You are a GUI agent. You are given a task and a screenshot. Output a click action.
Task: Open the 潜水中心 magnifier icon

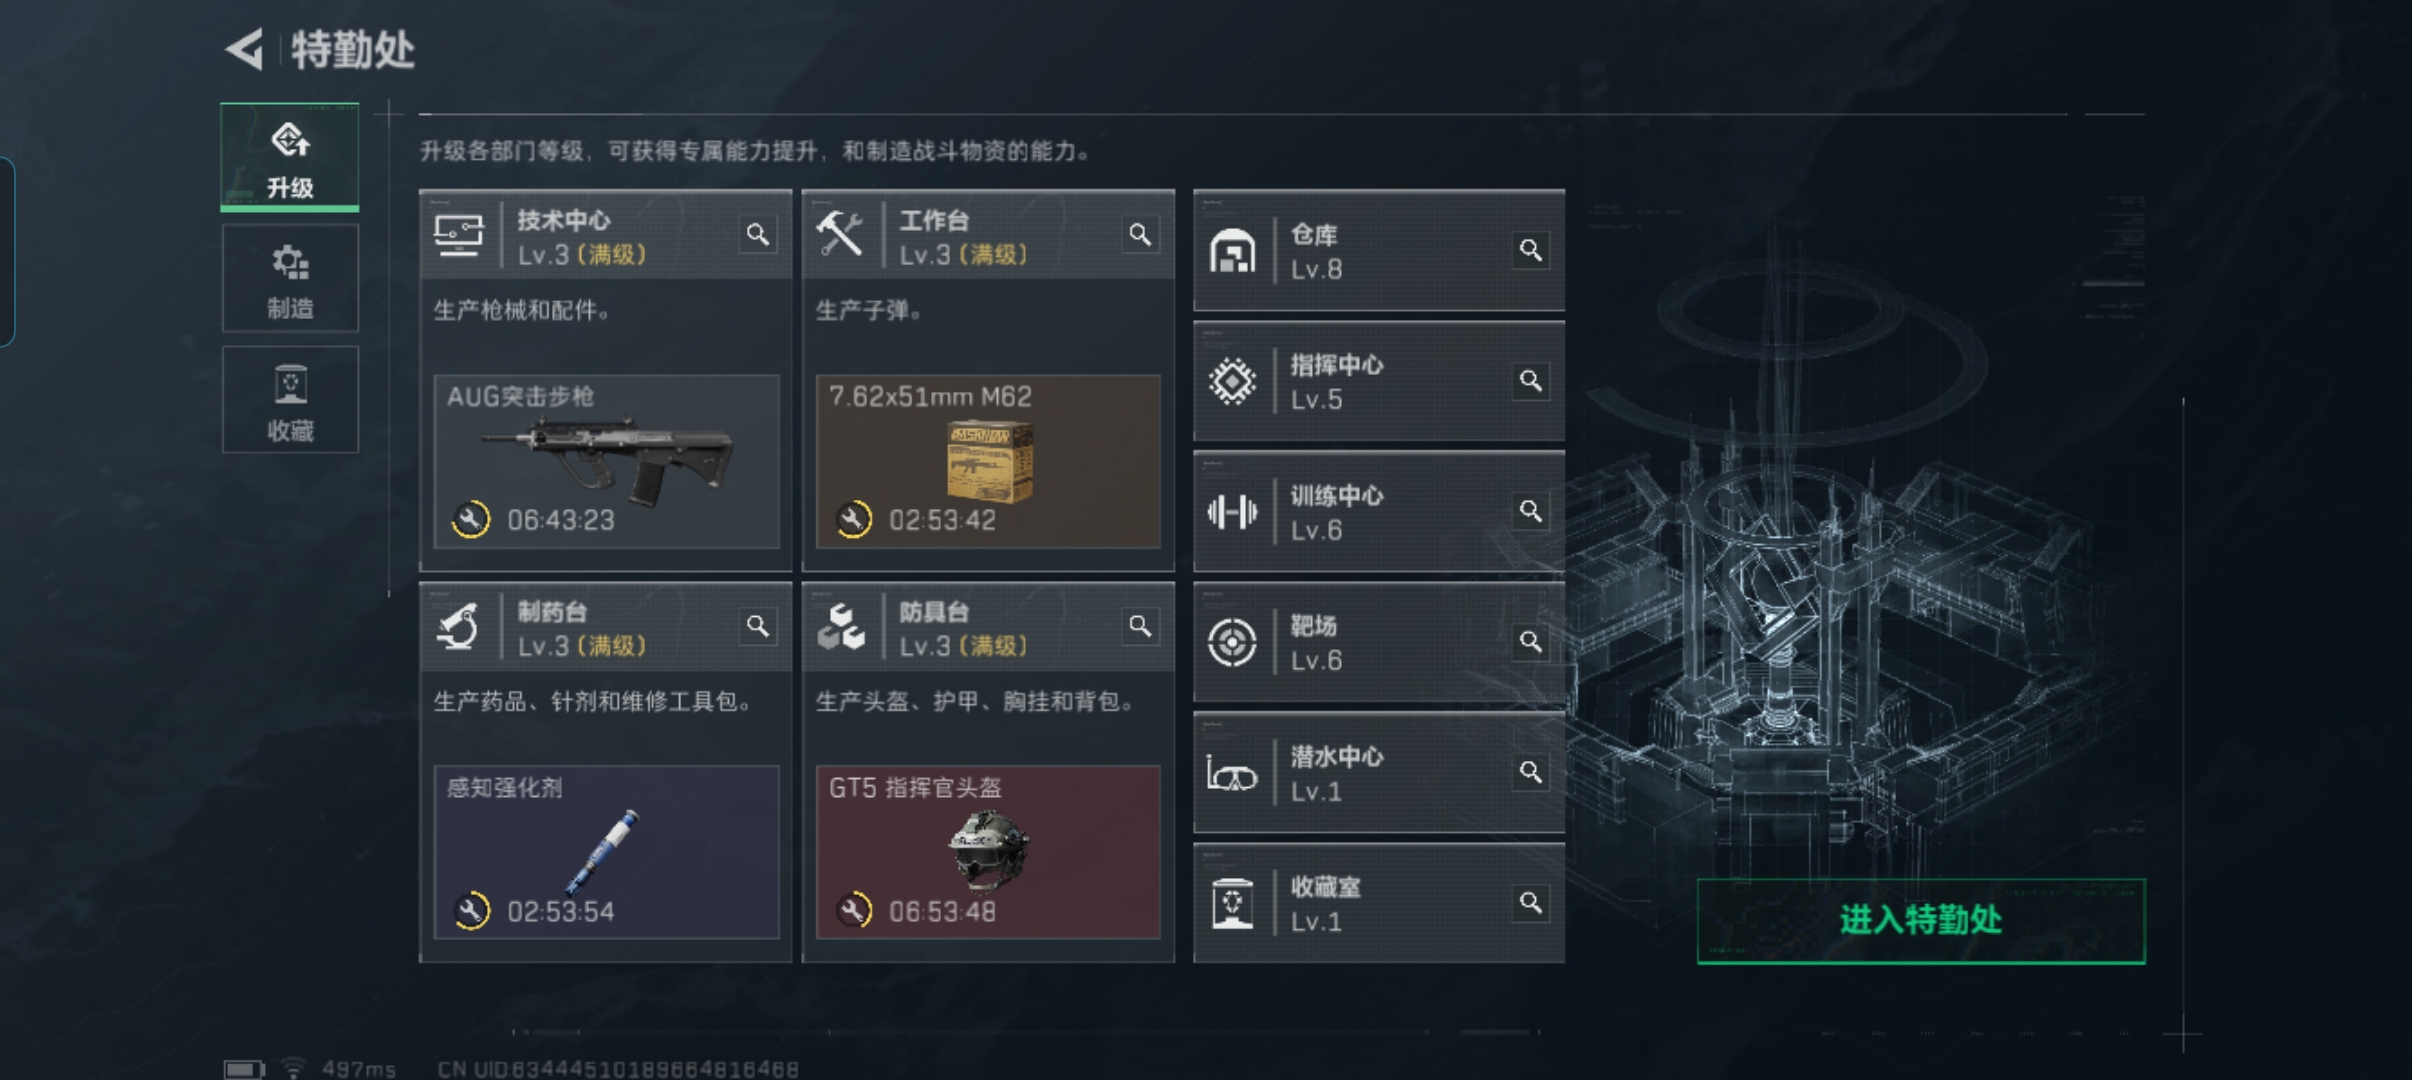click(1530, 773)
